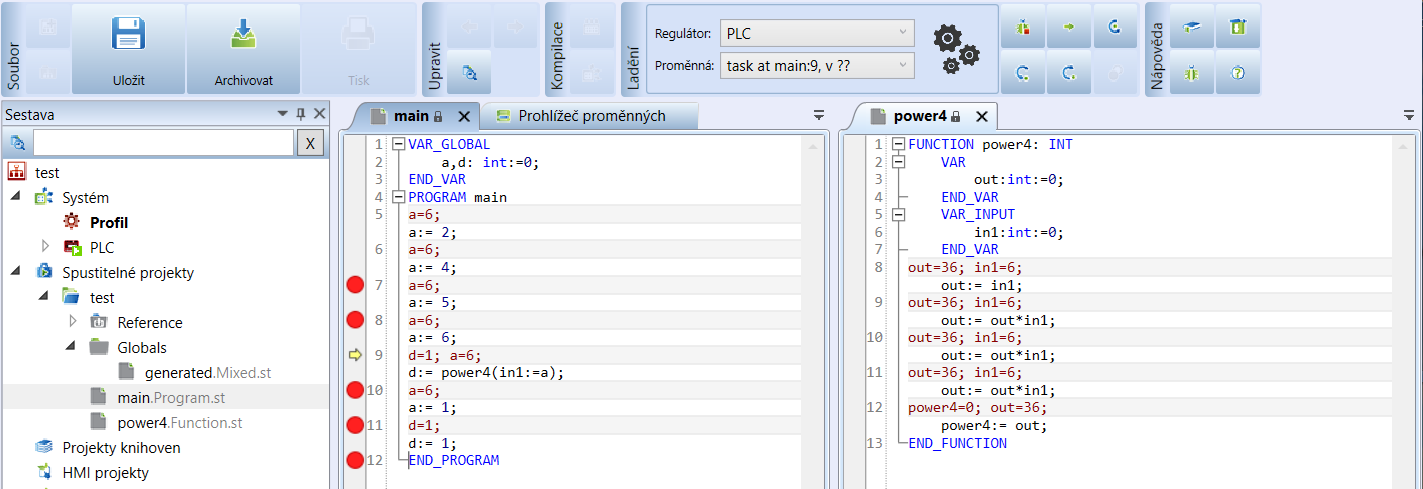Open the Regulátor PLC dropdown

point(818,33)
